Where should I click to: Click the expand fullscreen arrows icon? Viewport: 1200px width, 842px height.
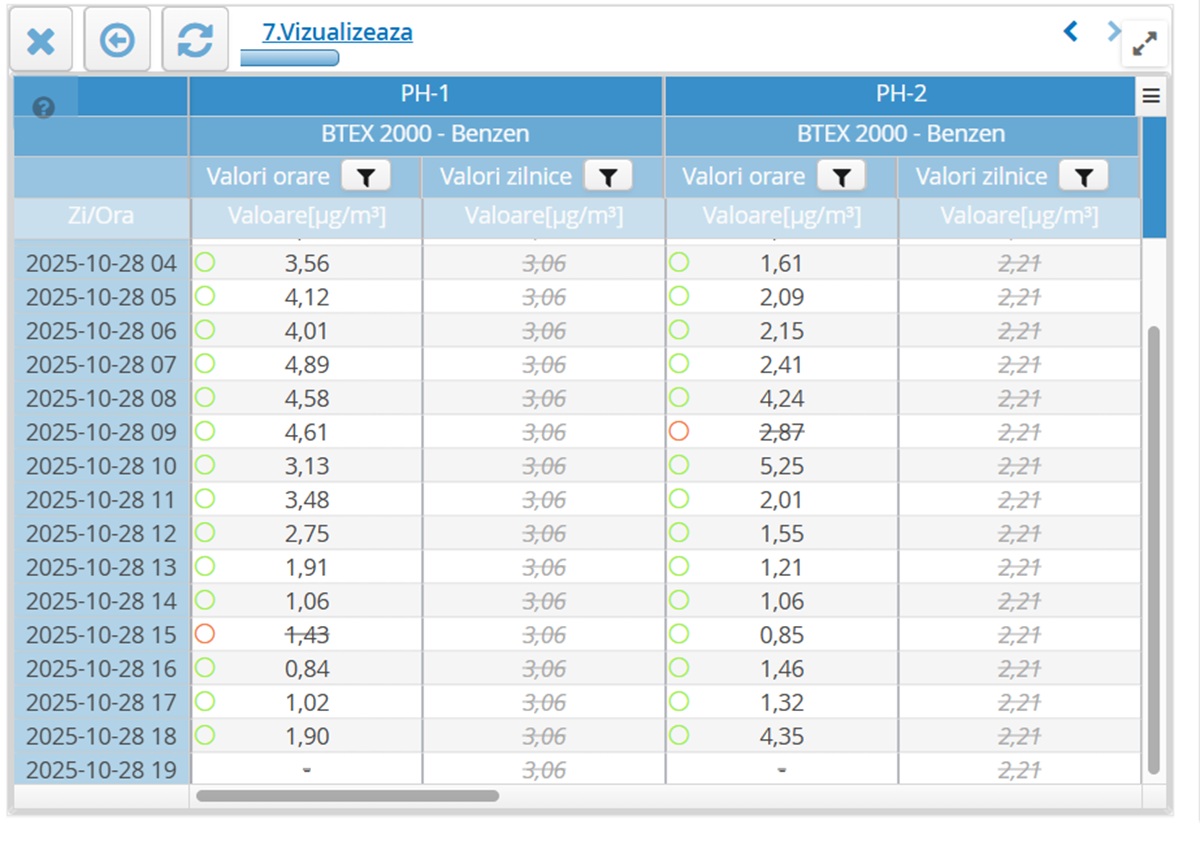click(x=1144, y=43)
